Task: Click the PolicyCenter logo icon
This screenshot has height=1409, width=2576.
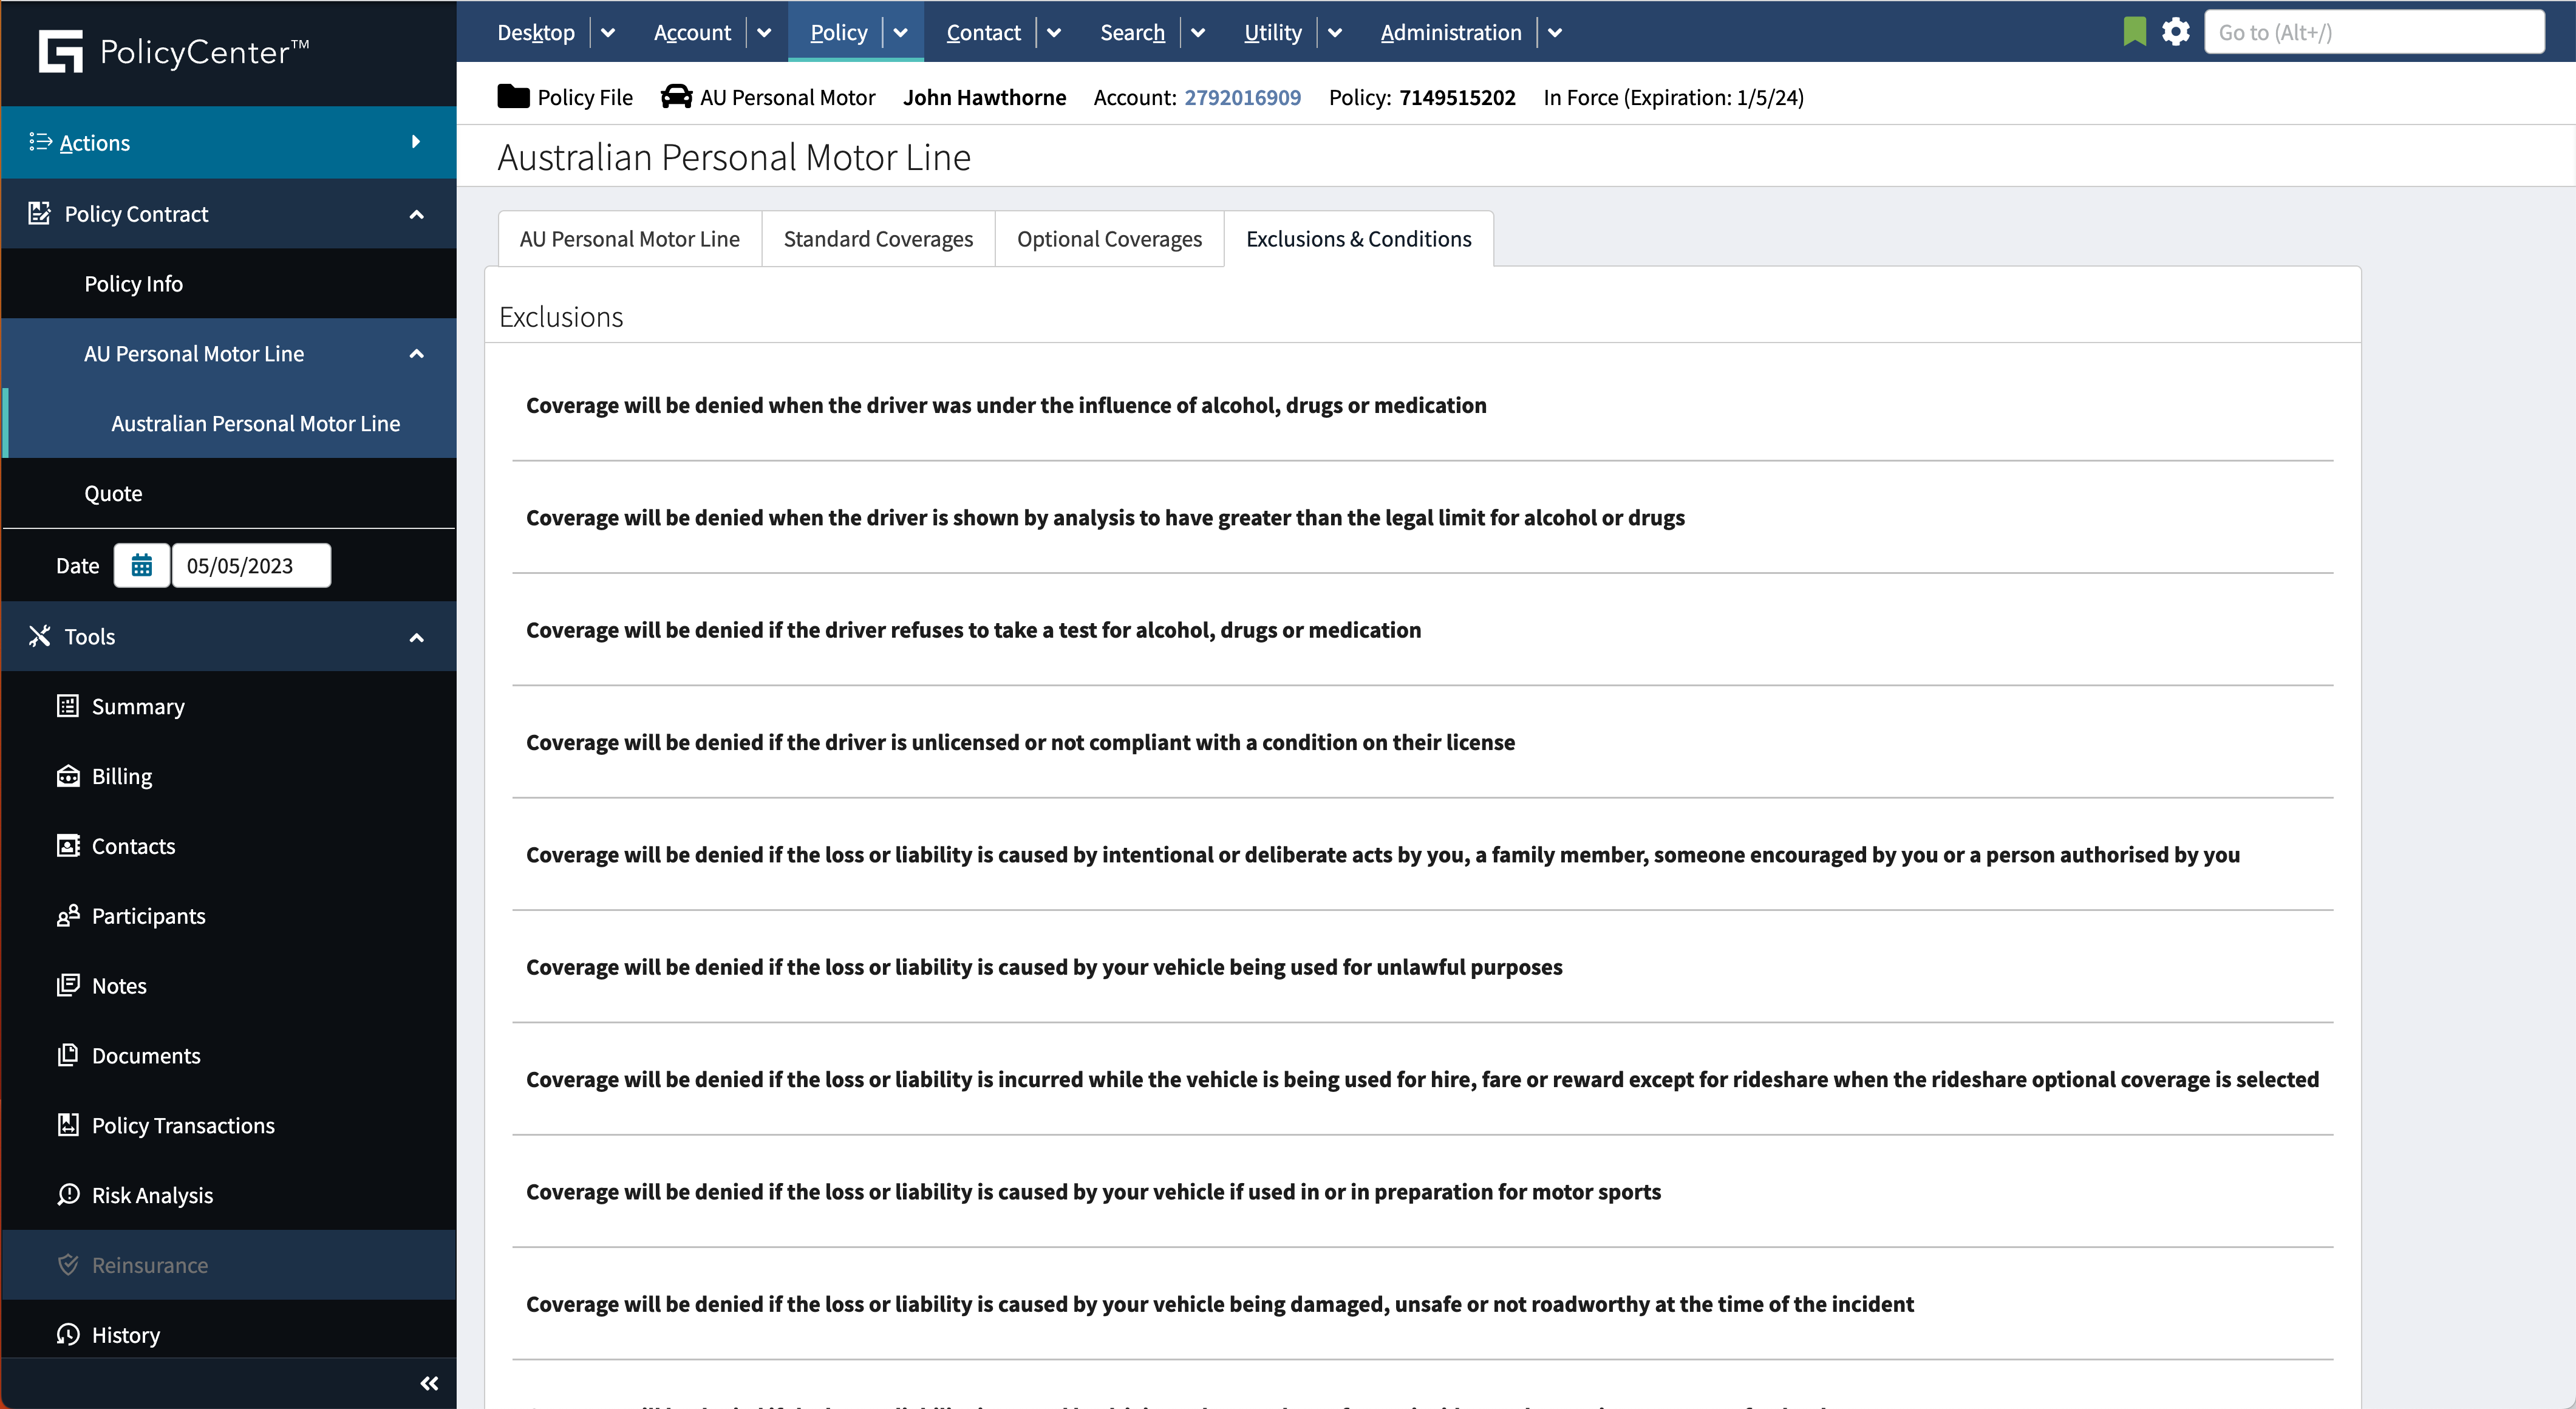Action: pos(60,51)
